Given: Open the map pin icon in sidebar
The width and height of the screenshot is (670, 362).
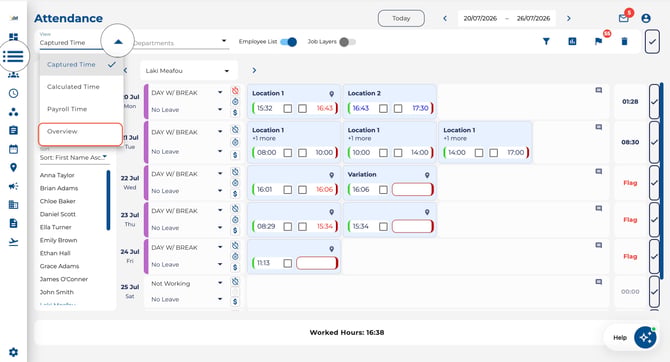Looking at the screenshot, I should coord(14,168).
